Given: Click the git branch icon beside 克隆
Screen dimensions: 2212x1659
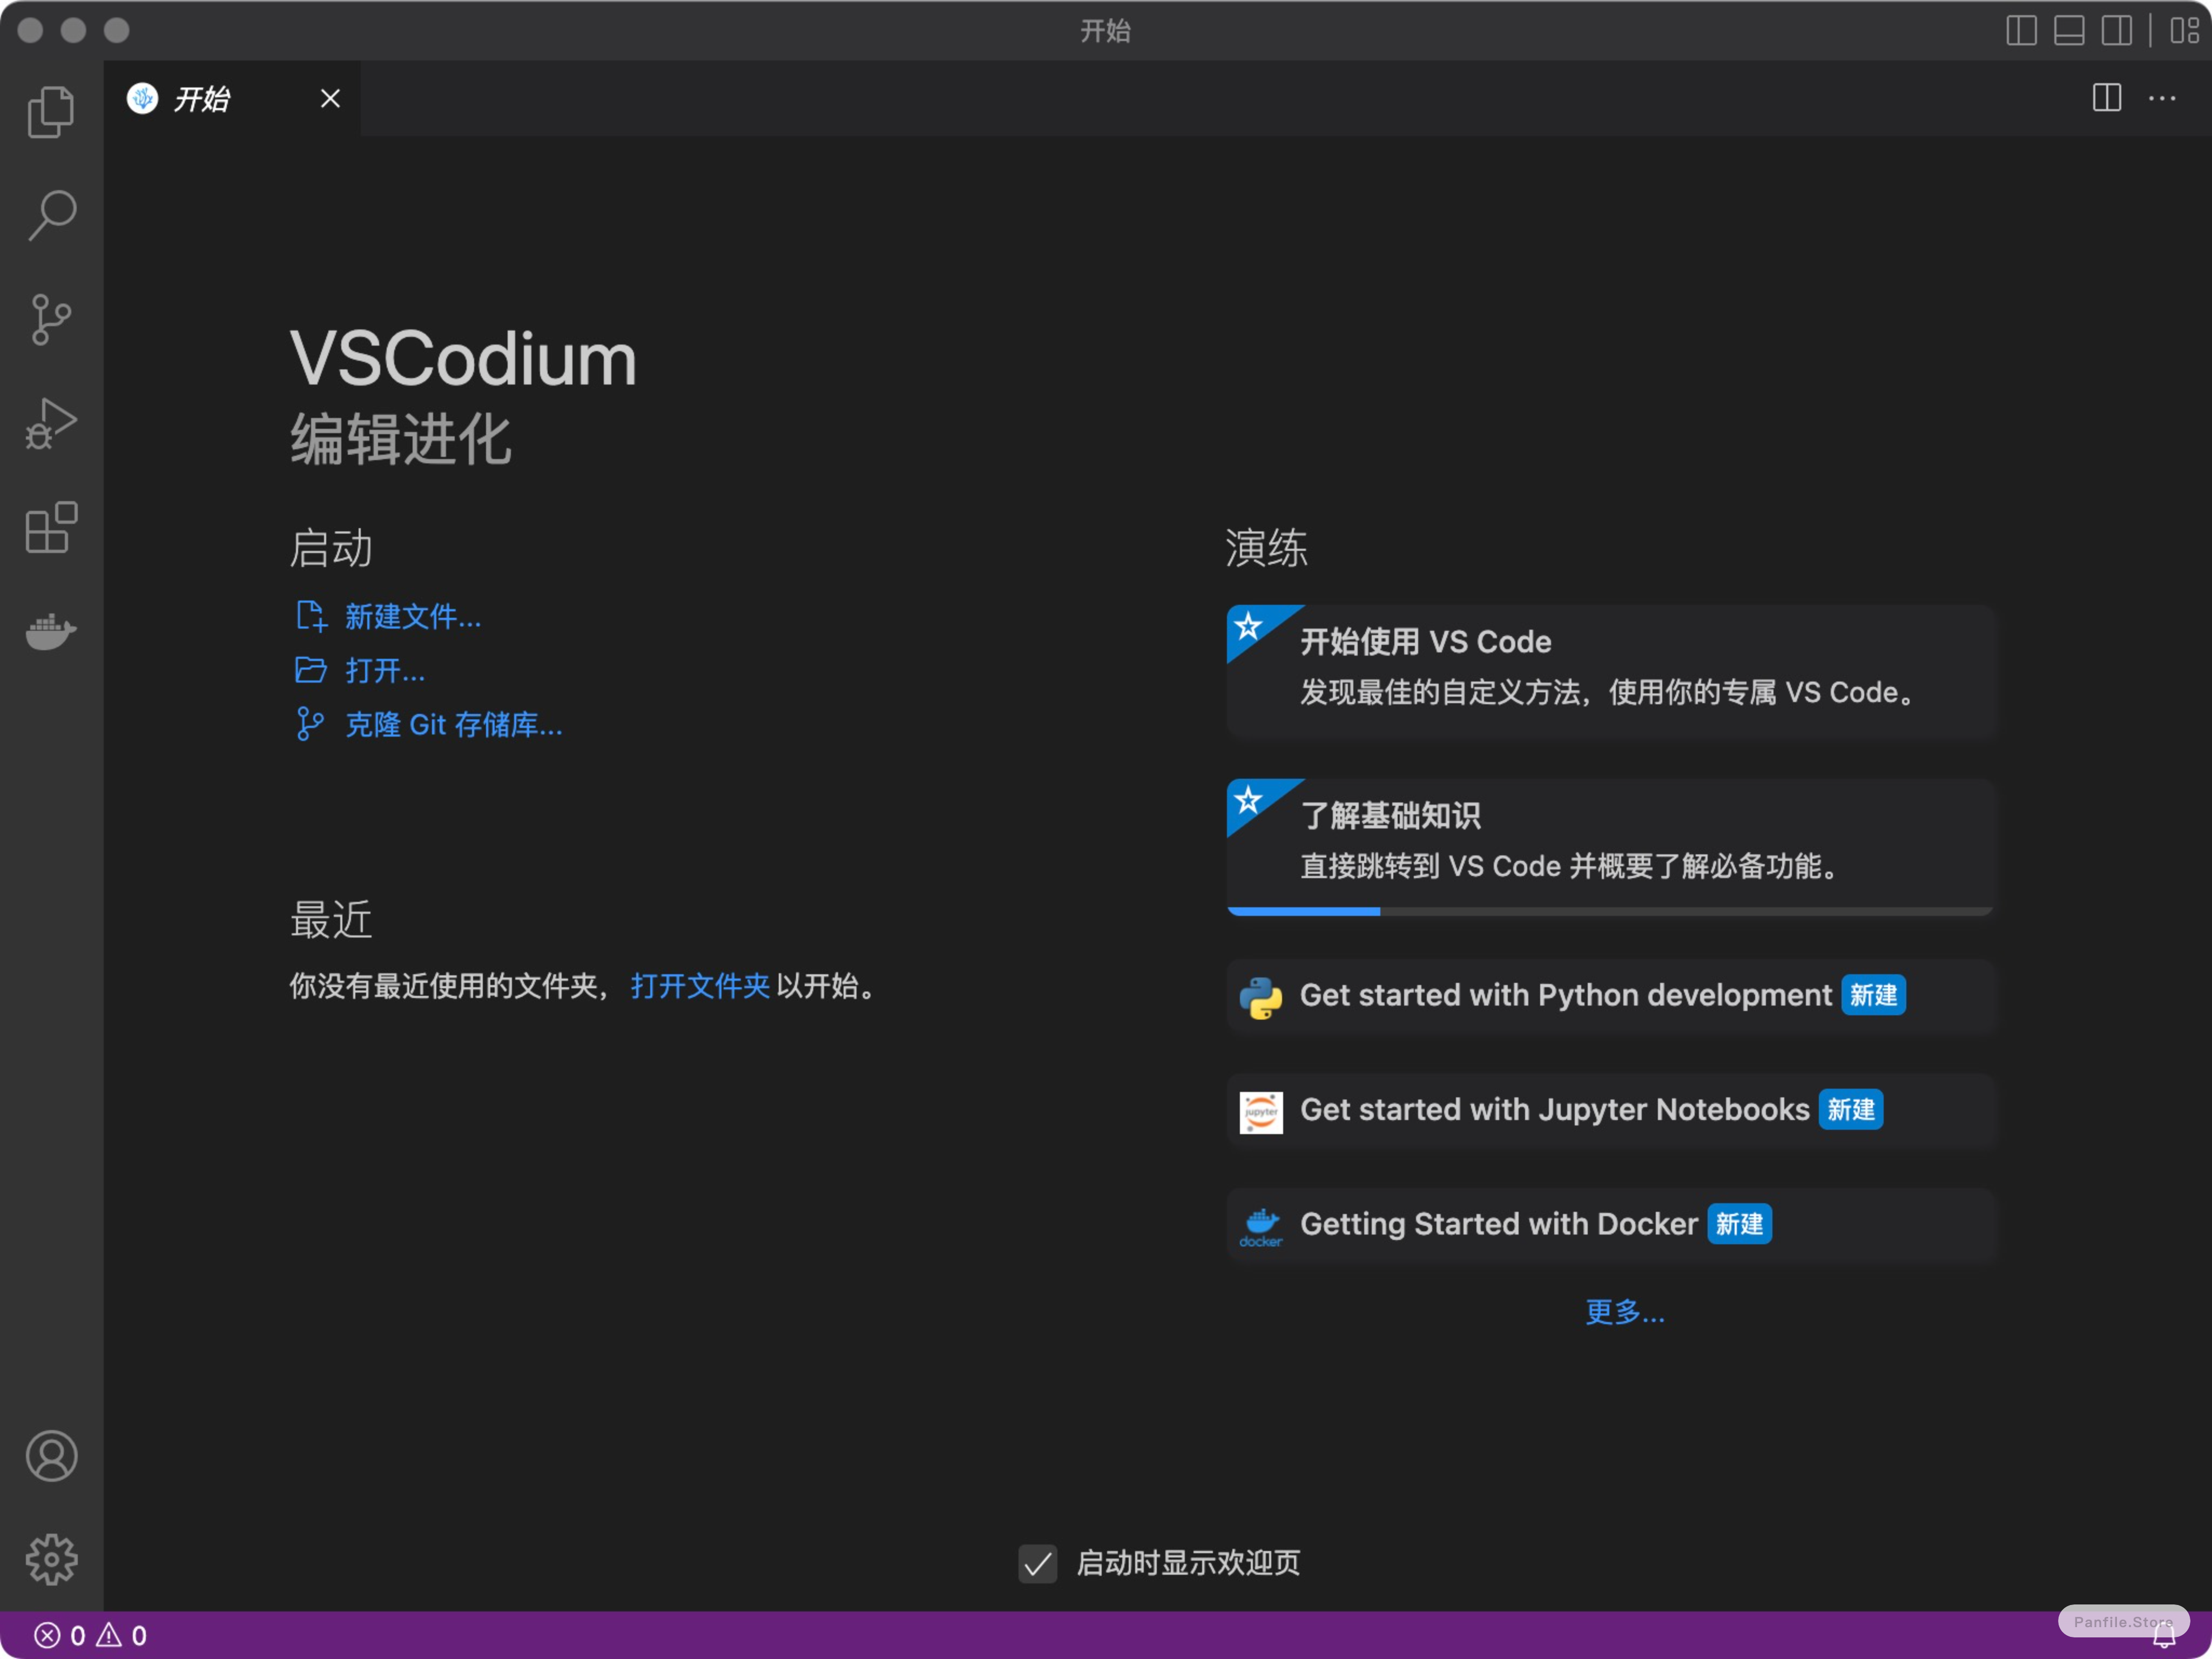Looking at the screenshot, I should [310, 724].
